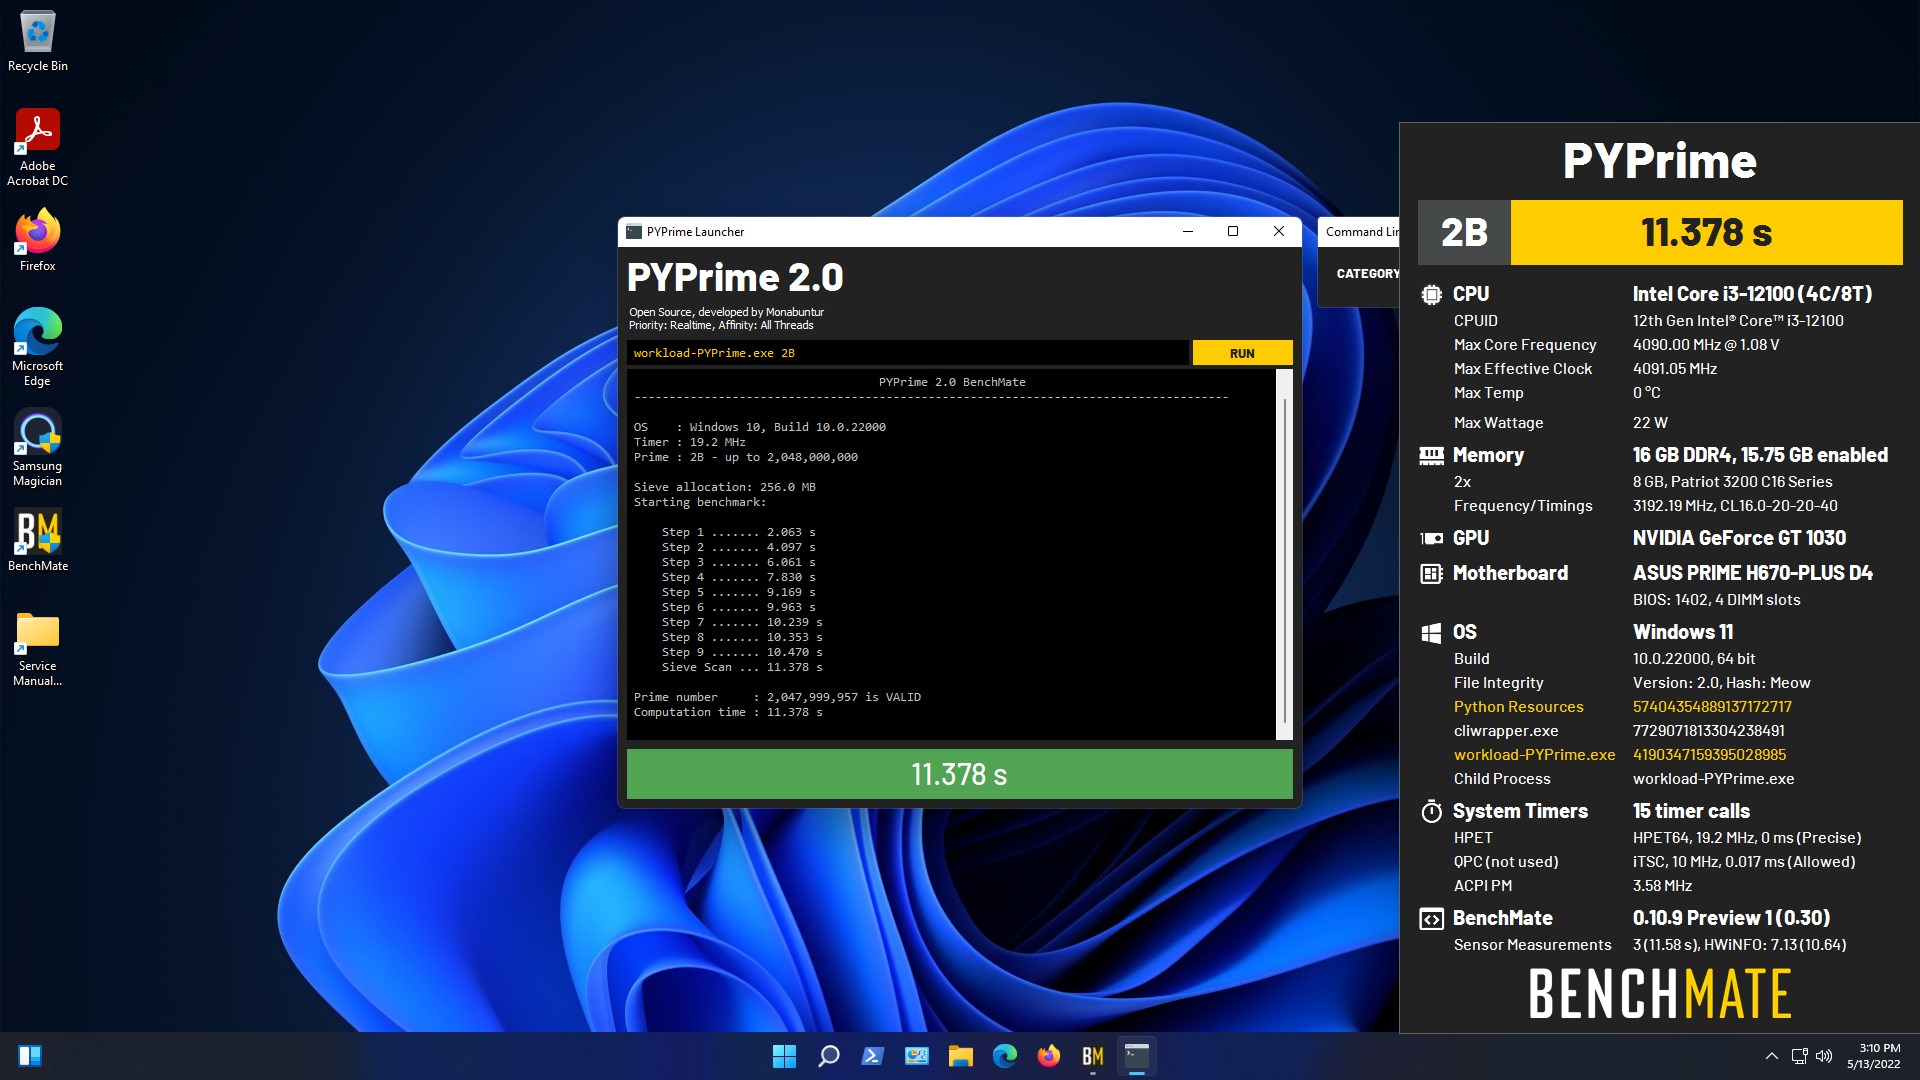This screenshot has height=1080, width=1920.
Task: Close the PYPrime Launcher window
Action: tap(1278, 232)
